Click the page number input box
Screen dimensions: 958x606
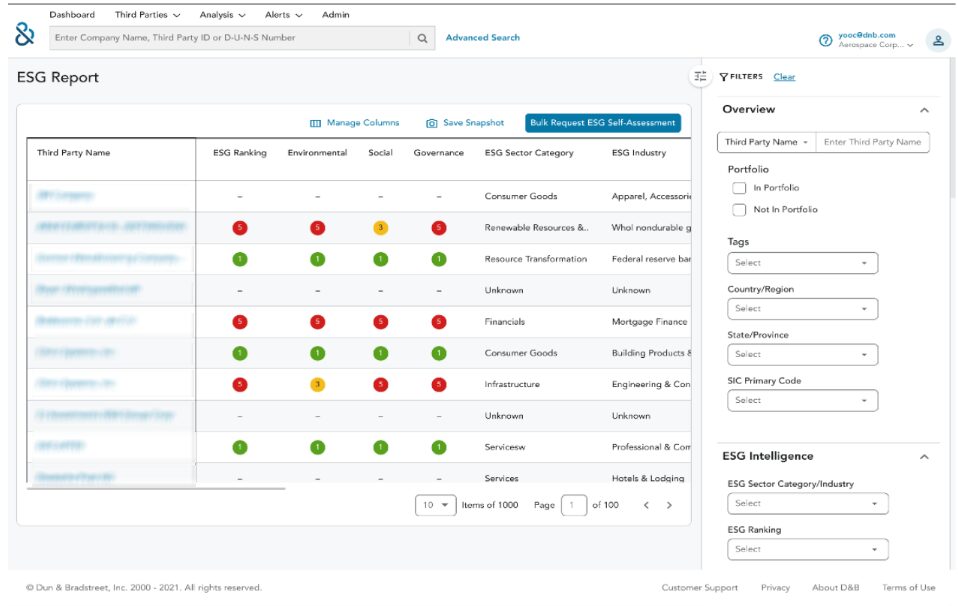(x=574, y=505)
